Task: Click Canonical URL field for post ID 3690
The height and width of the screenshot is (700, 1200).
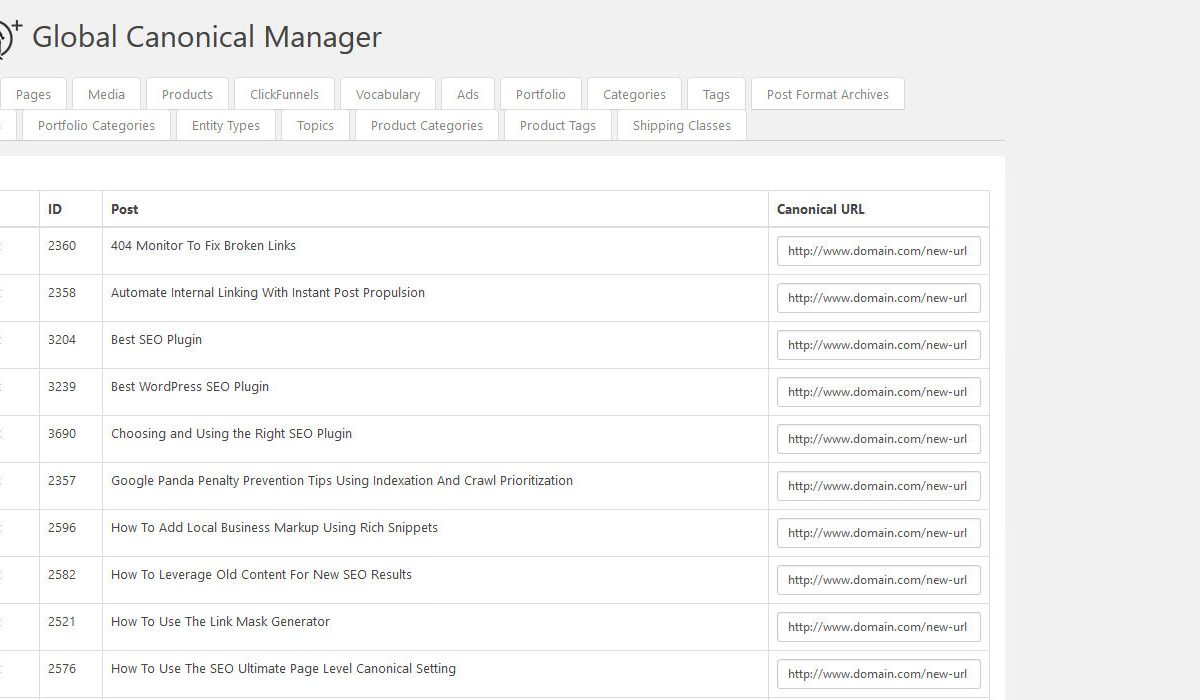Action: [x=878, y=439]
